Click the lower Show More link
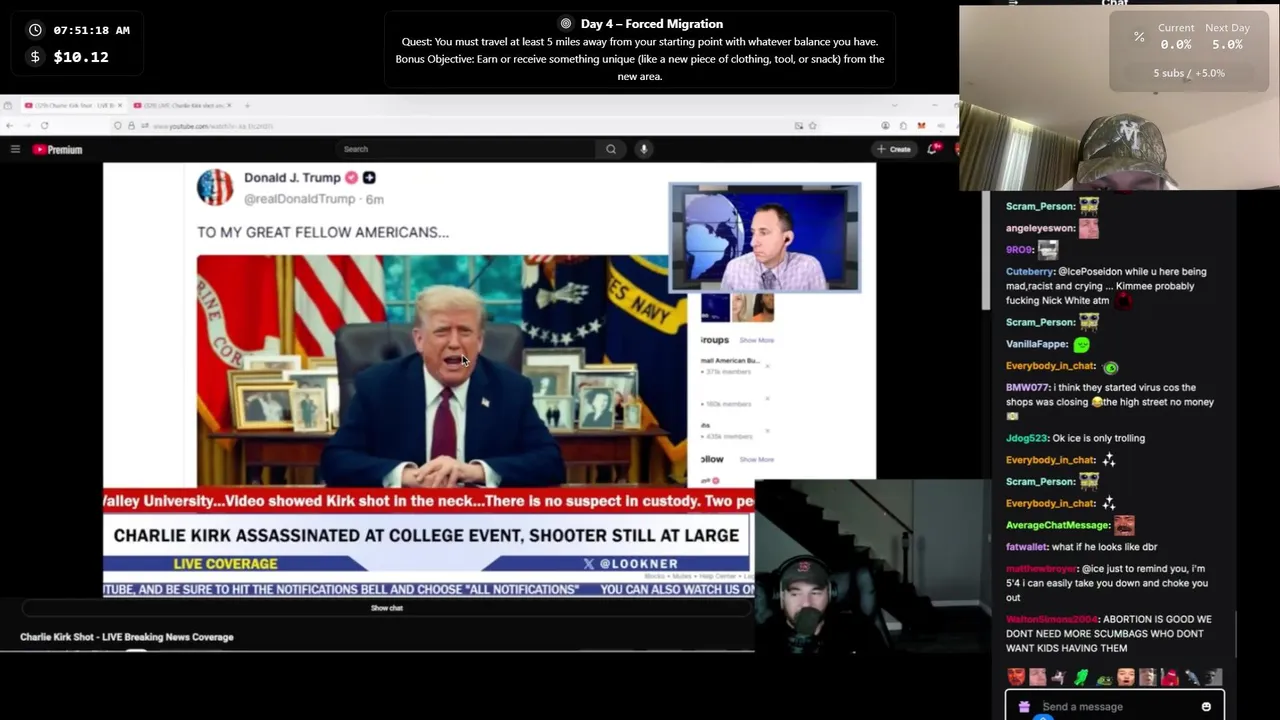Viewport: 1280px width, 720px height. click(757, 460)
